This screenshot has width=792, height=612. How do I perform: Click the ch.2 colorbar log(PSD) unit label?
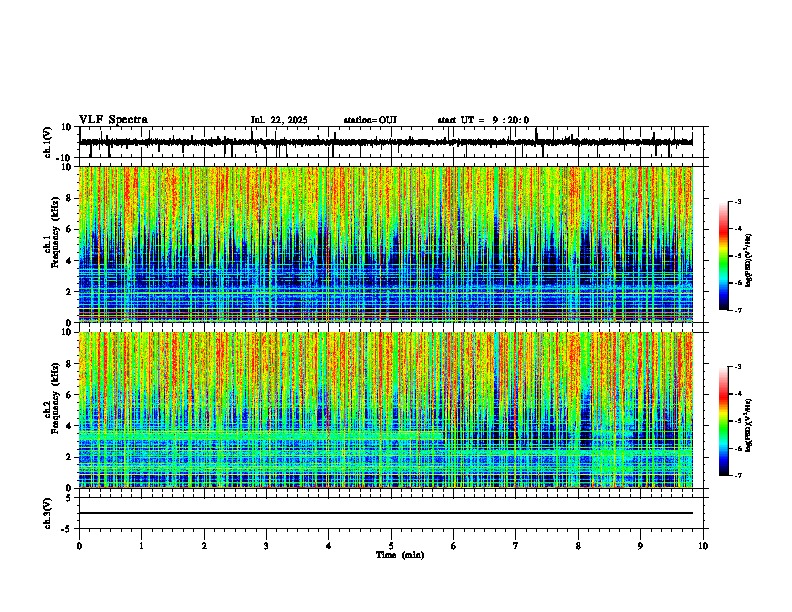pos(749,425)
